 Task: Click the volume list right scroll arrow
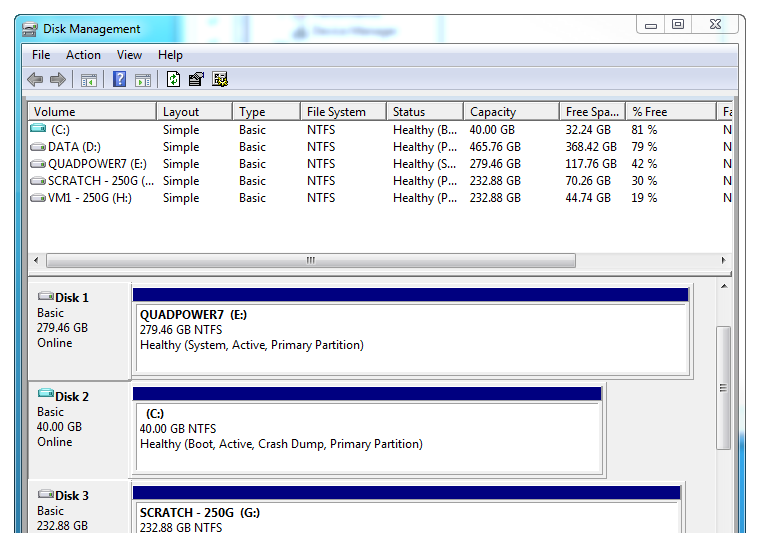[724, 260]
